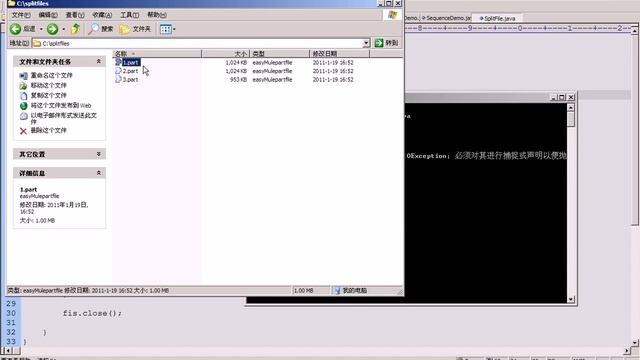Viewport: 640px width, 360px height.
Task: Click the e-mail envelope icon in task pane
Action: coord(24,116)
